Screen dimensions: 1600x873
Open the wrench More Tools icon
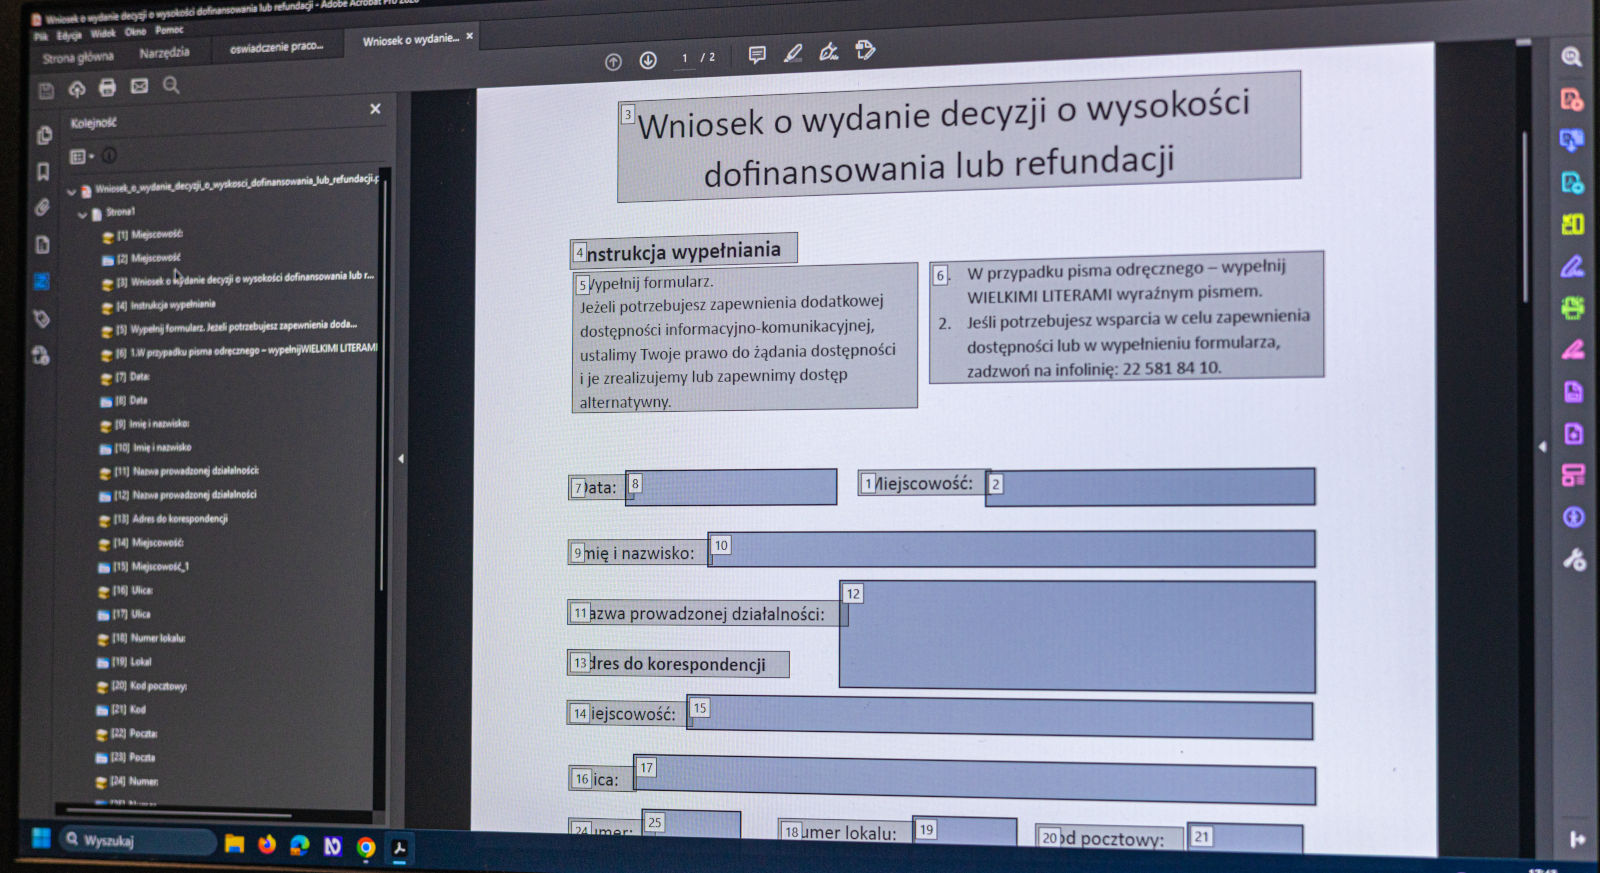pos(1574,559)
